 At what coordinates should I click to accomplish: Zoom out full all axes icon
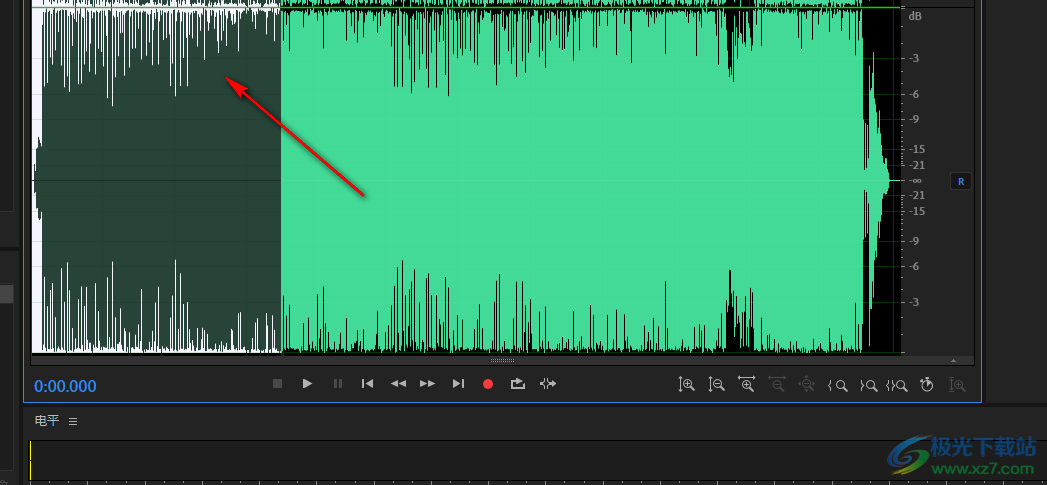tap(807, 384)
